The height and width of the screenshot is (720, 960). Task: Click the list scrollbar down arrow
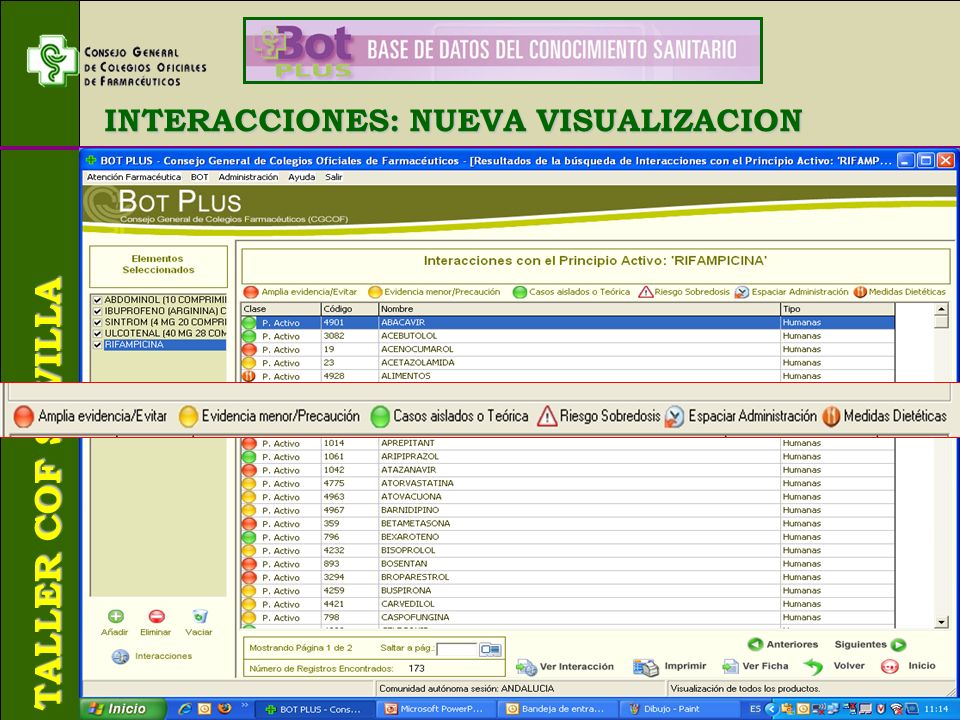[942, 622]
